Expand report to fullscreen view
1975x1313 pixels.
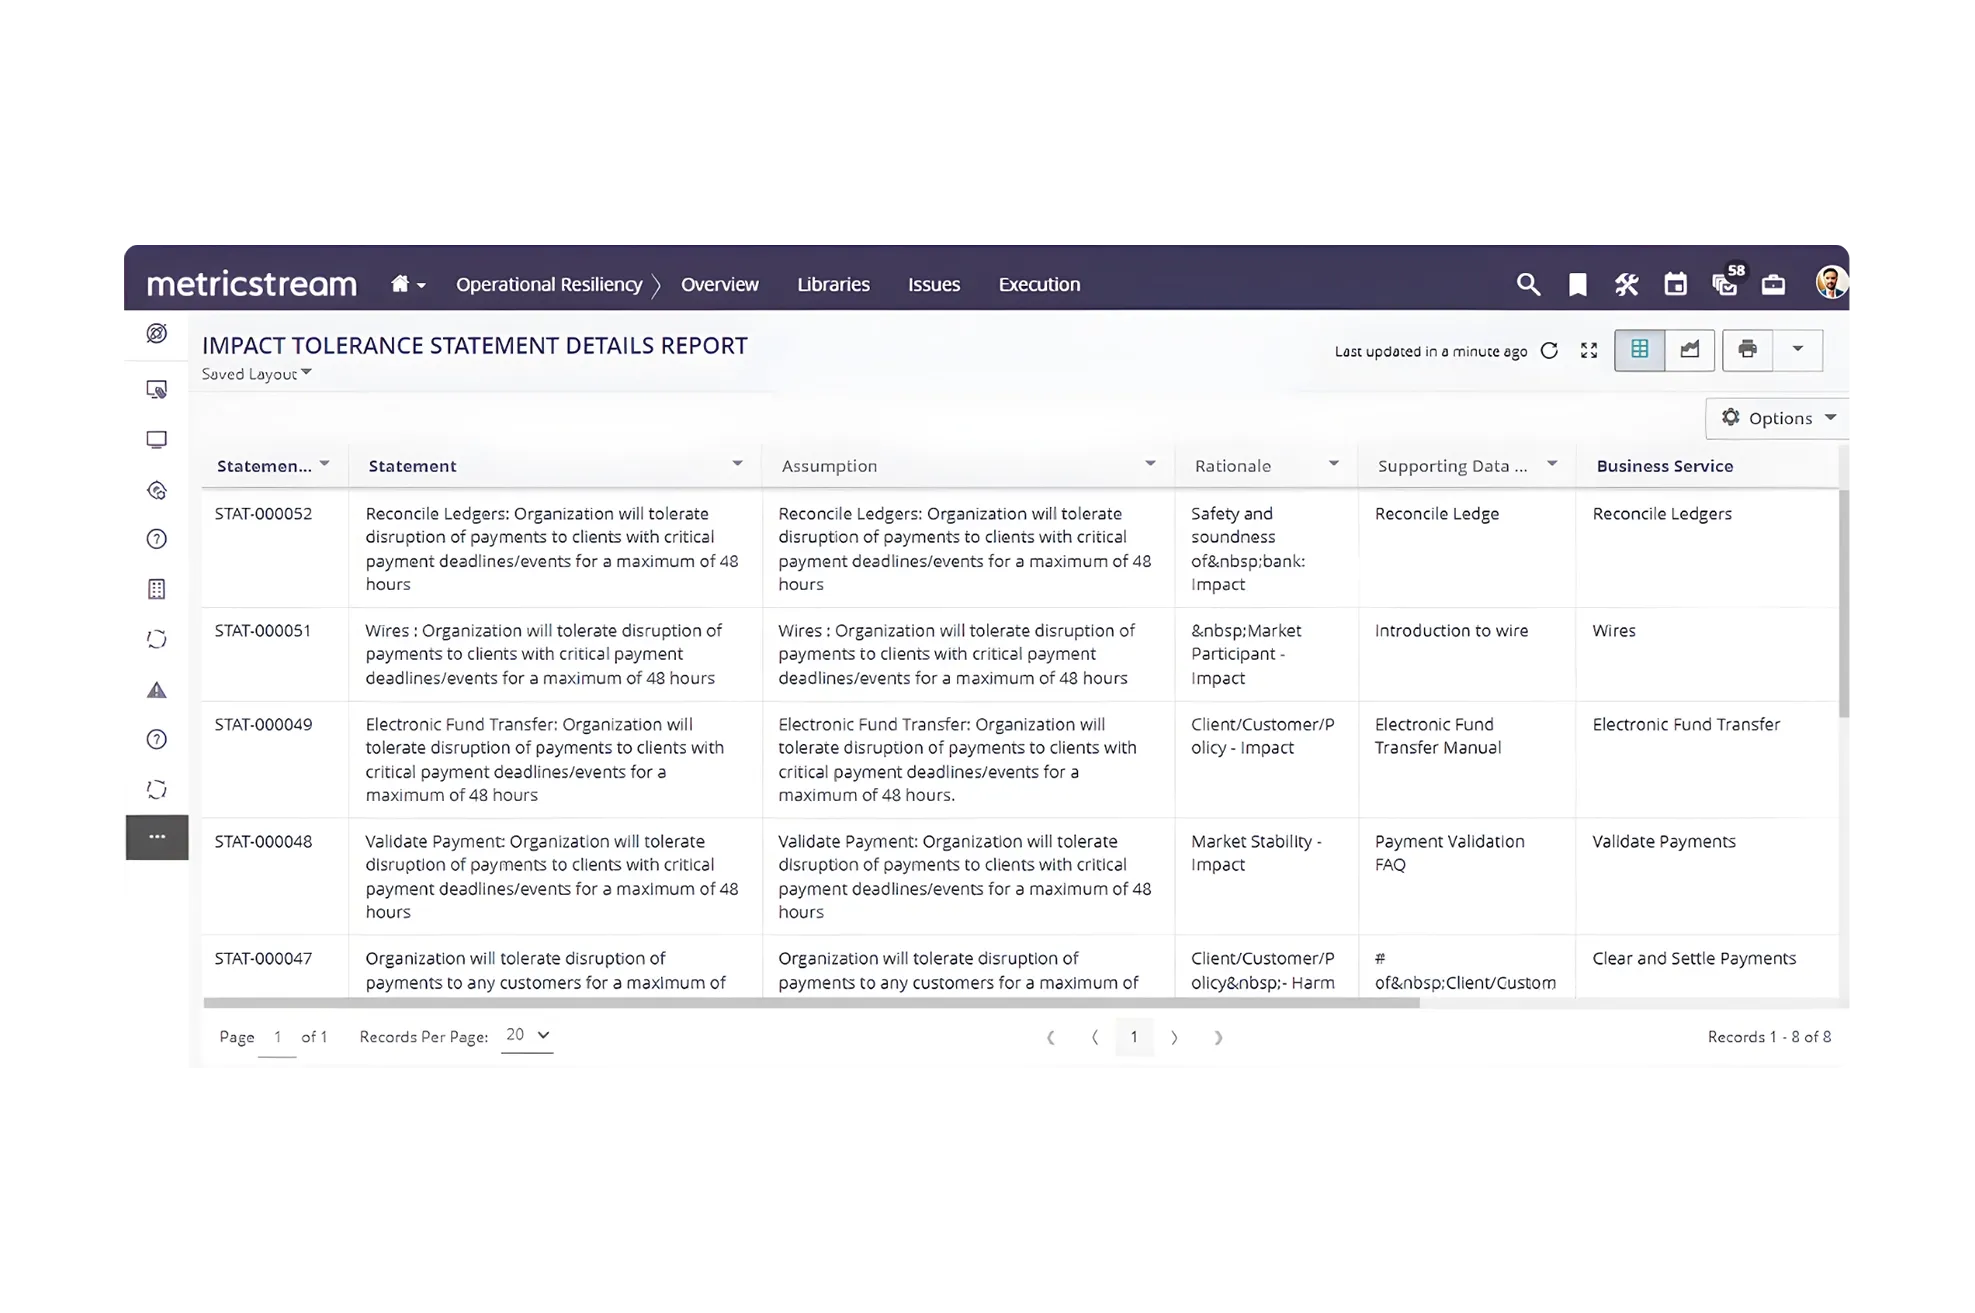[x=1589, y=351]
